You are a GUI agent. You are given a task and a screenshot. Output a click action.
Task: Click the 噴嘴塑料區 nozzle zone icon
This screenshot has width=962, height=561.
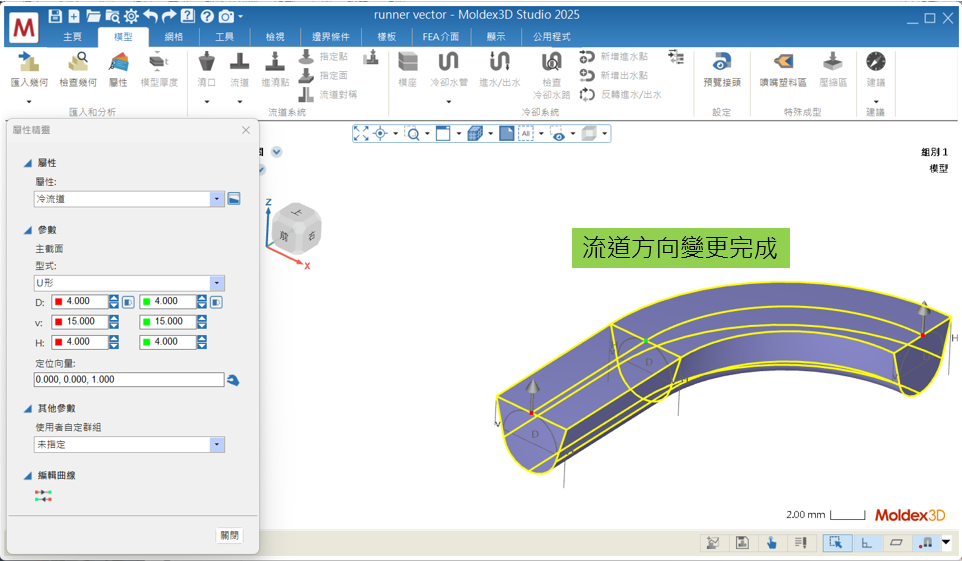pyautogui.click(x=782, y=63)
